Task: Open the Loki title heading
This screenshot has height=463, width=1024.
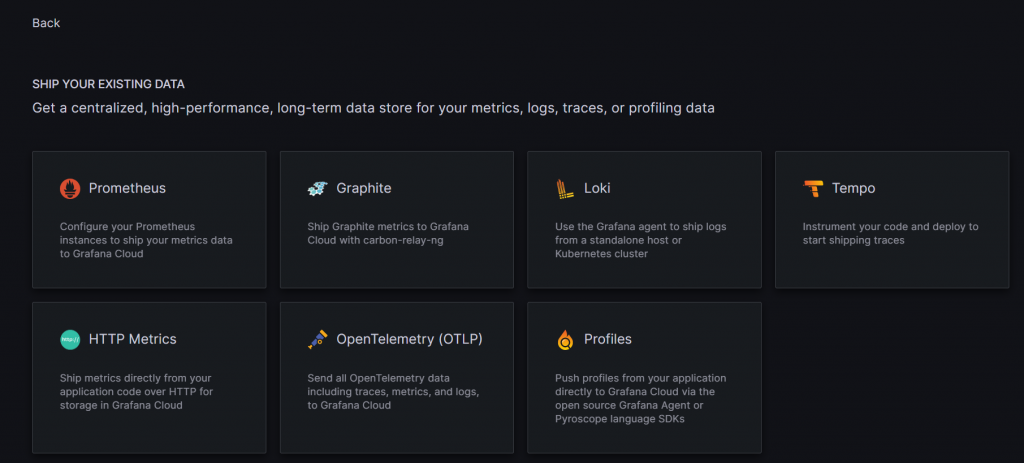Action: 597,188
